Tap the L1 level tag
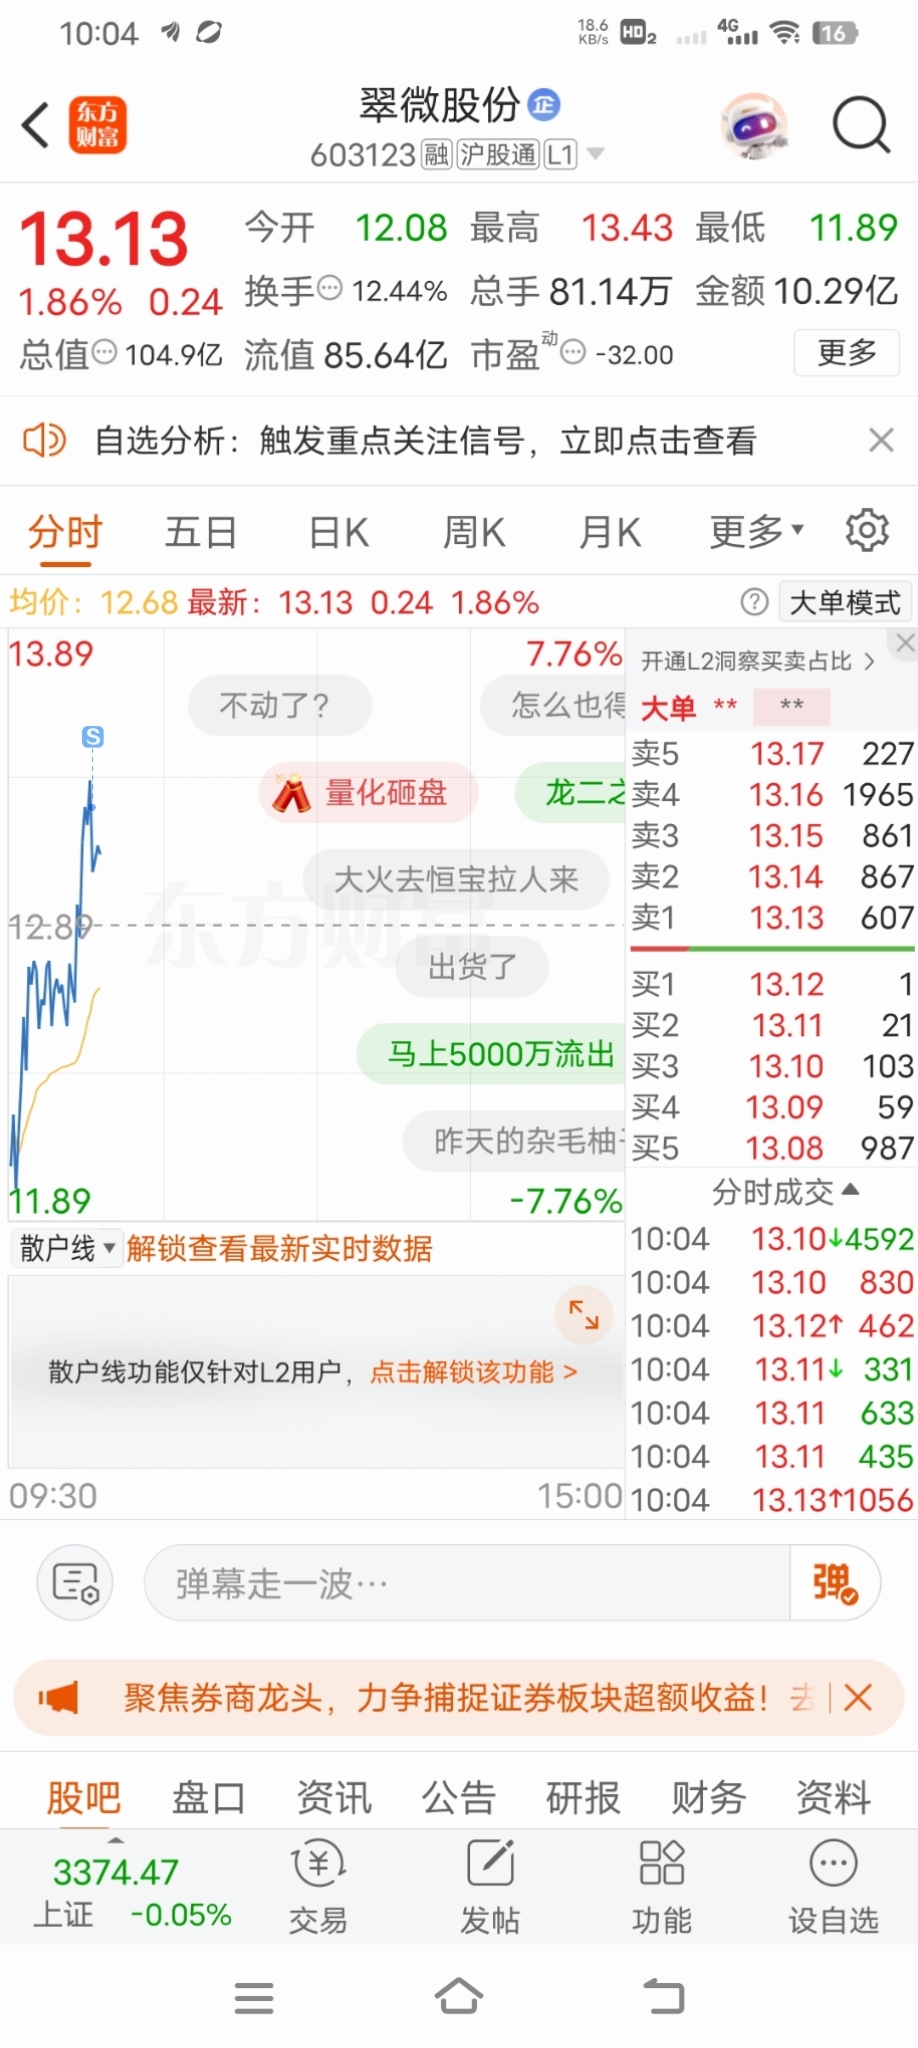Image resolution: width=918 pixels, height=2048 pixels. [x=560, y=154]
